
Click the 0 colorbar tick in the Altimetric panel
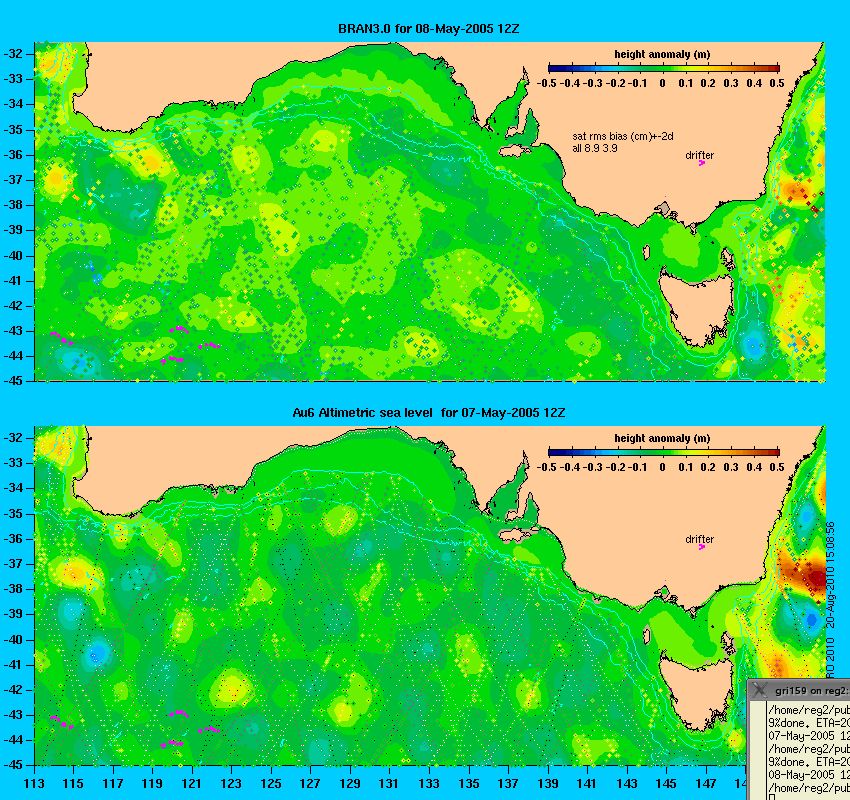(662, 467)
